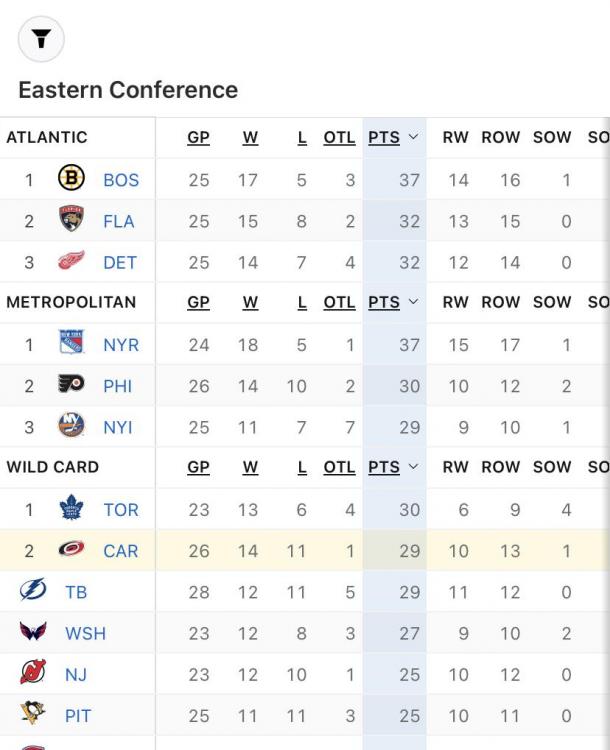Open the BOS team link
The height and width of the screenshot is (750, 610).
point(120,181)
